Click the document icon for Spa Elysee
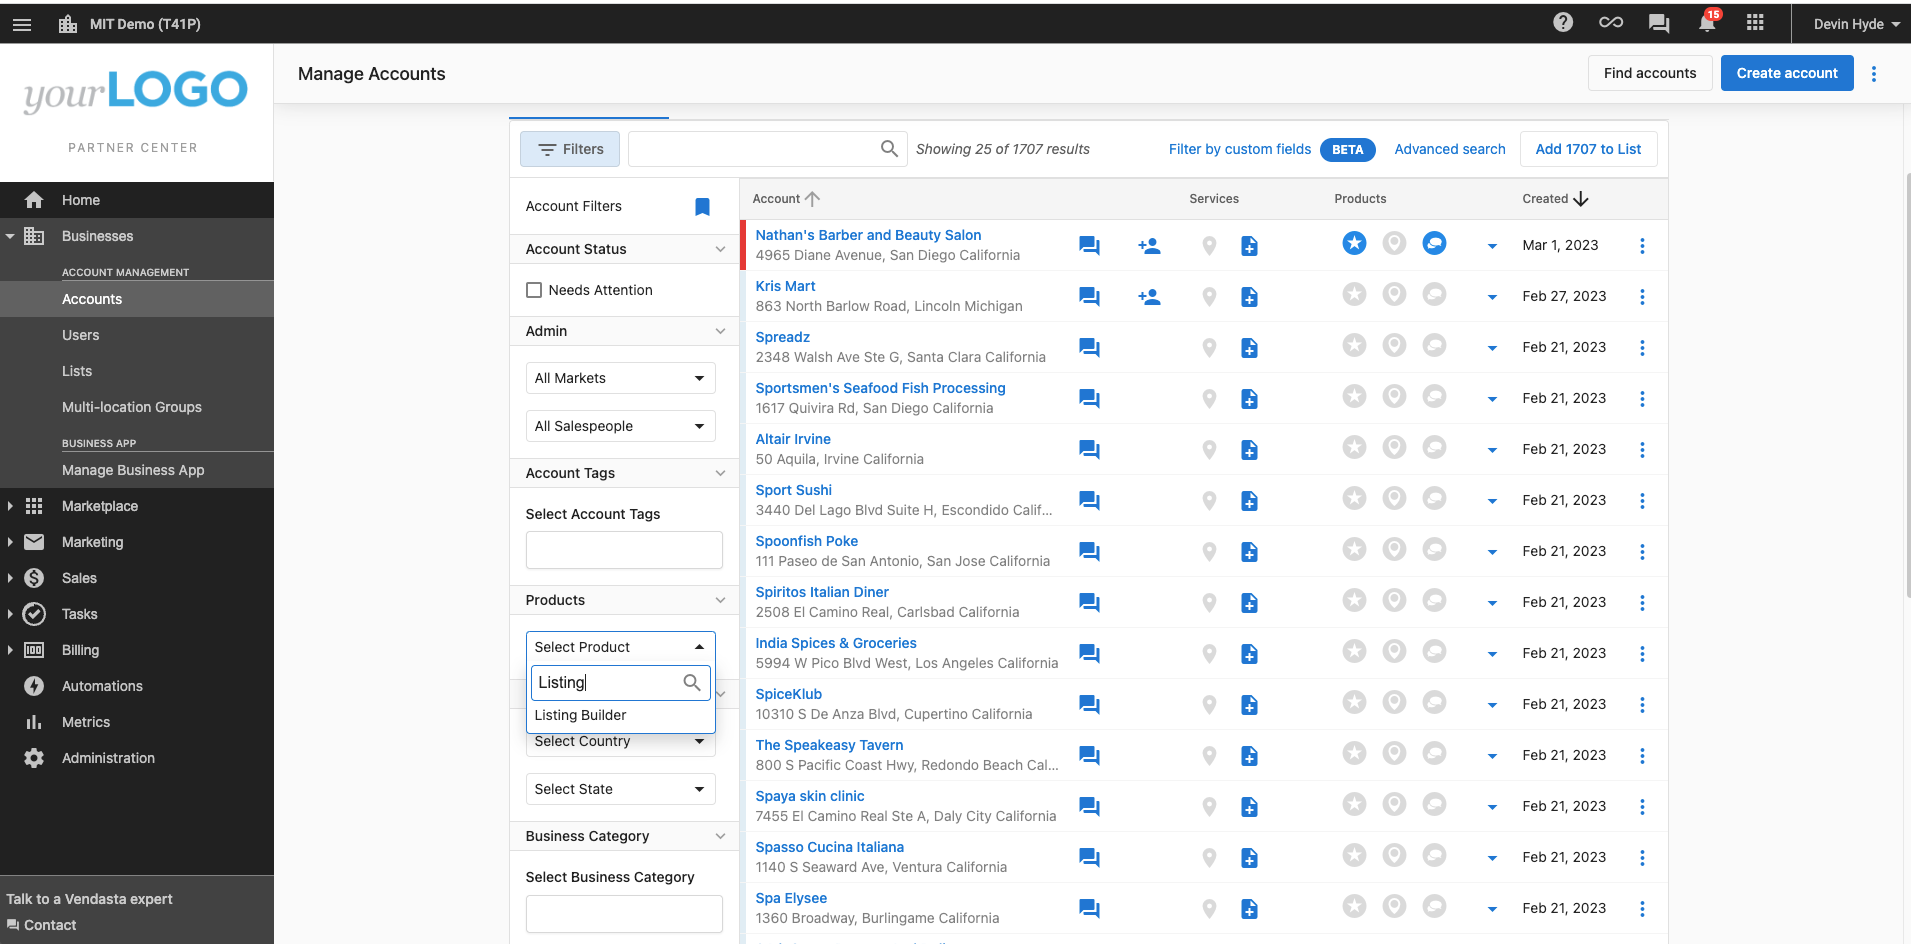The height and width of the screenshot is (944, 1911). pos(1249,909)
